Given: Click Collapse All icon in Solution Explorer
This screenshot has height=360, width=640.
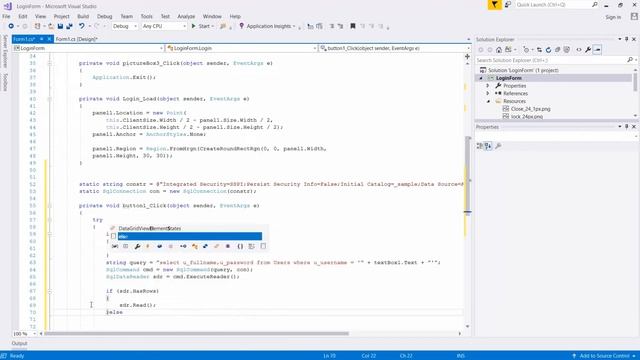Looking at the screenshot, I should coord(558,50).
